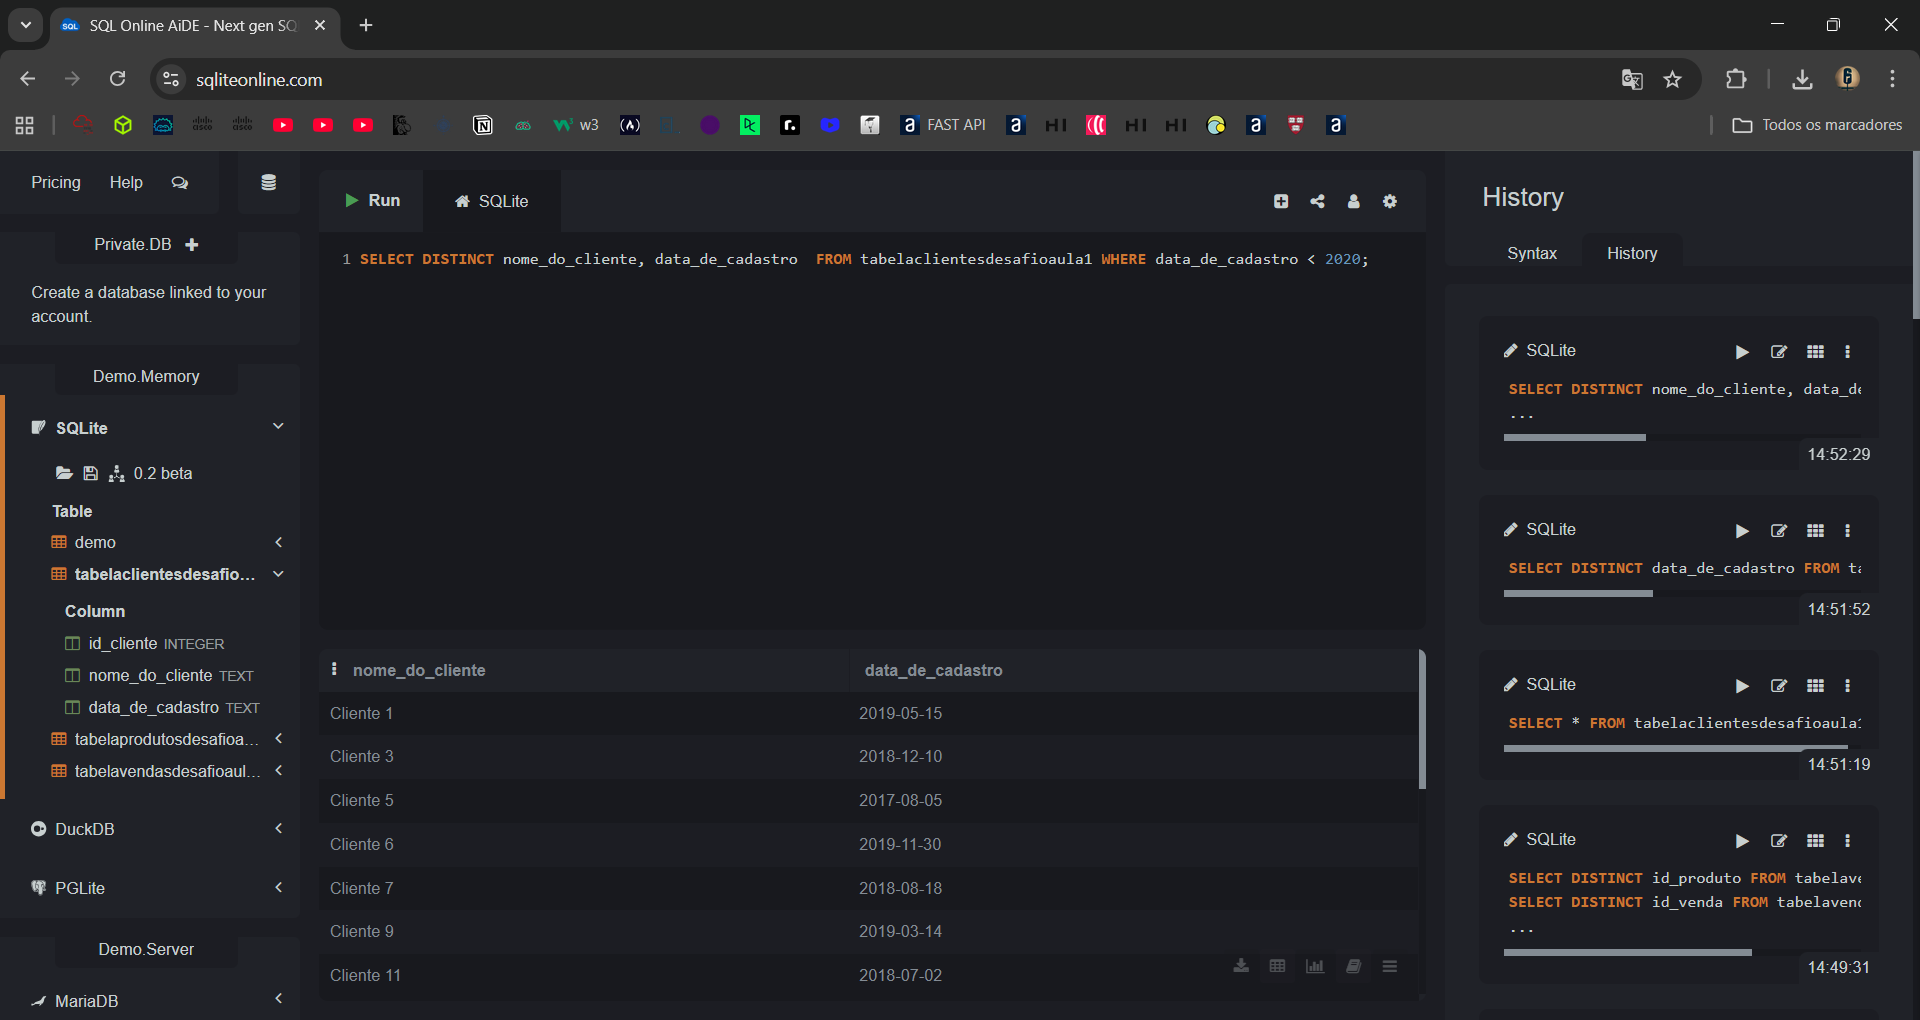Click the database stack icon in sidebar
This screenshot has width=1920, height=1020.
pyautogui.click(x=268, y=183)
